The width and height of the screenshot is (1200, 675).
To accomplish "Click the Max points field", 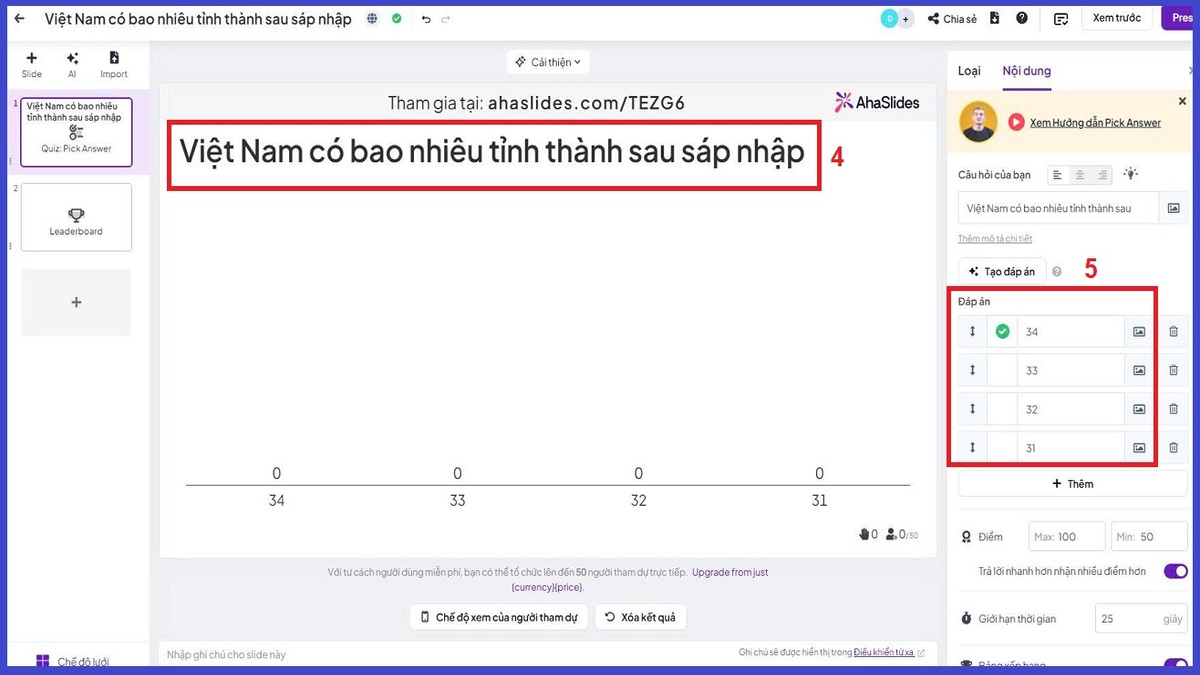I will click(x=1067, y=537).
